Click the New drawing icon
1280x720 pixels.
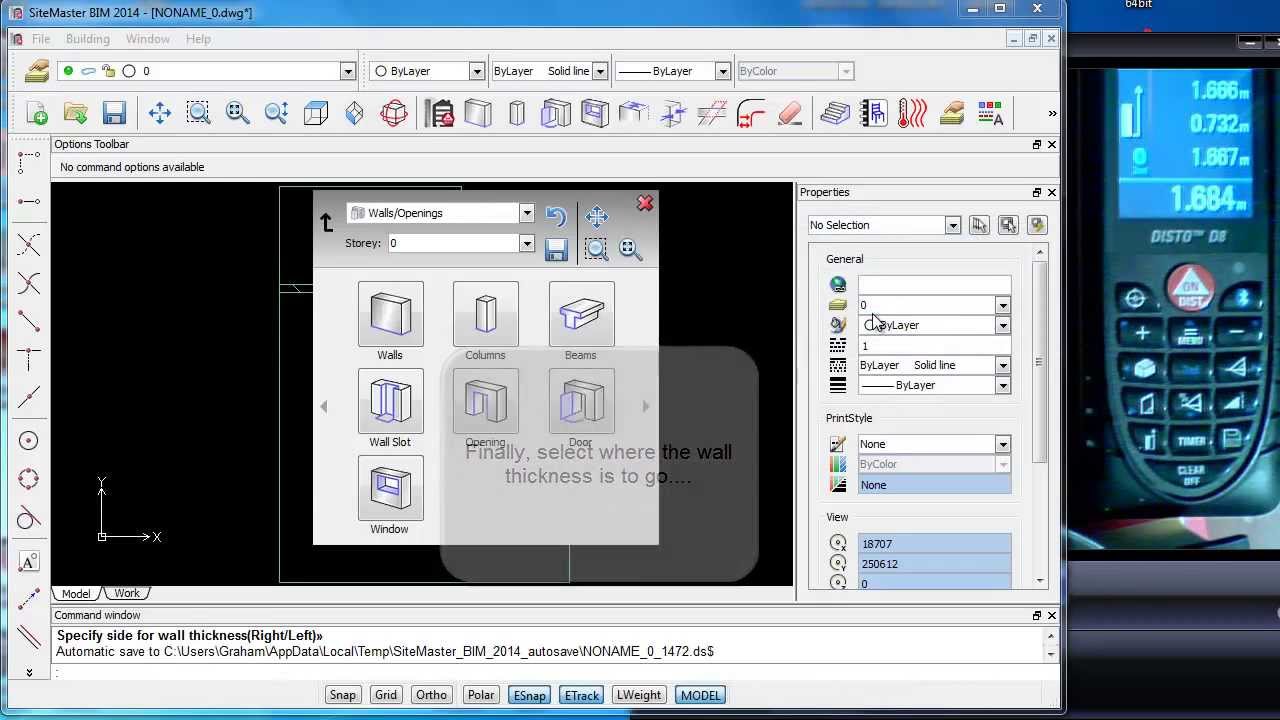[x=36, y=113]
